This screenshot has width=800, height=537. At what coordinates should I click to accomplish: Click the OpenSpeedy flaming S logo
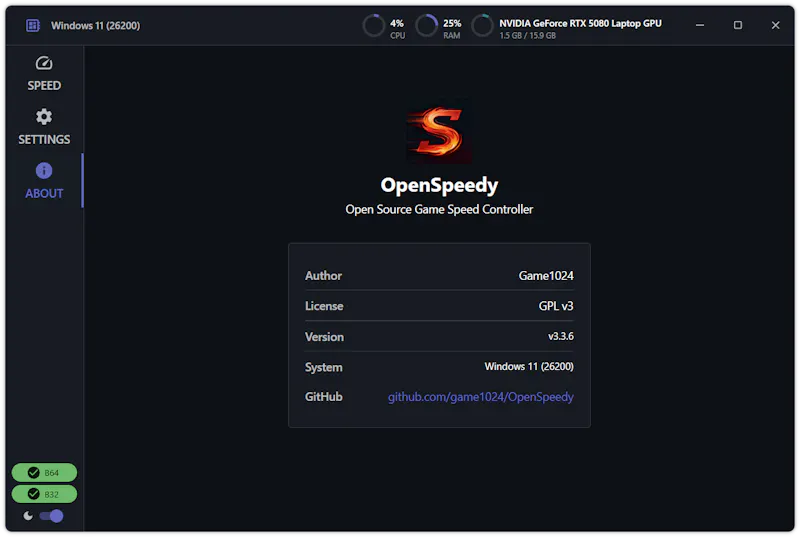coord(439,131)
